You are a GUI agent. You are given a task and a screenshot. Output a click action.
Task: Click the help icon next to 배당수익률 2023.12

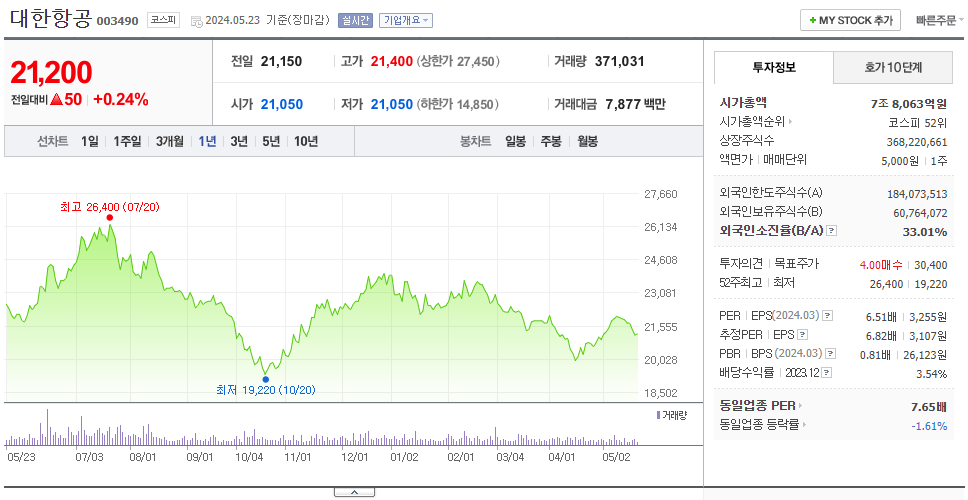pos(827,373)
